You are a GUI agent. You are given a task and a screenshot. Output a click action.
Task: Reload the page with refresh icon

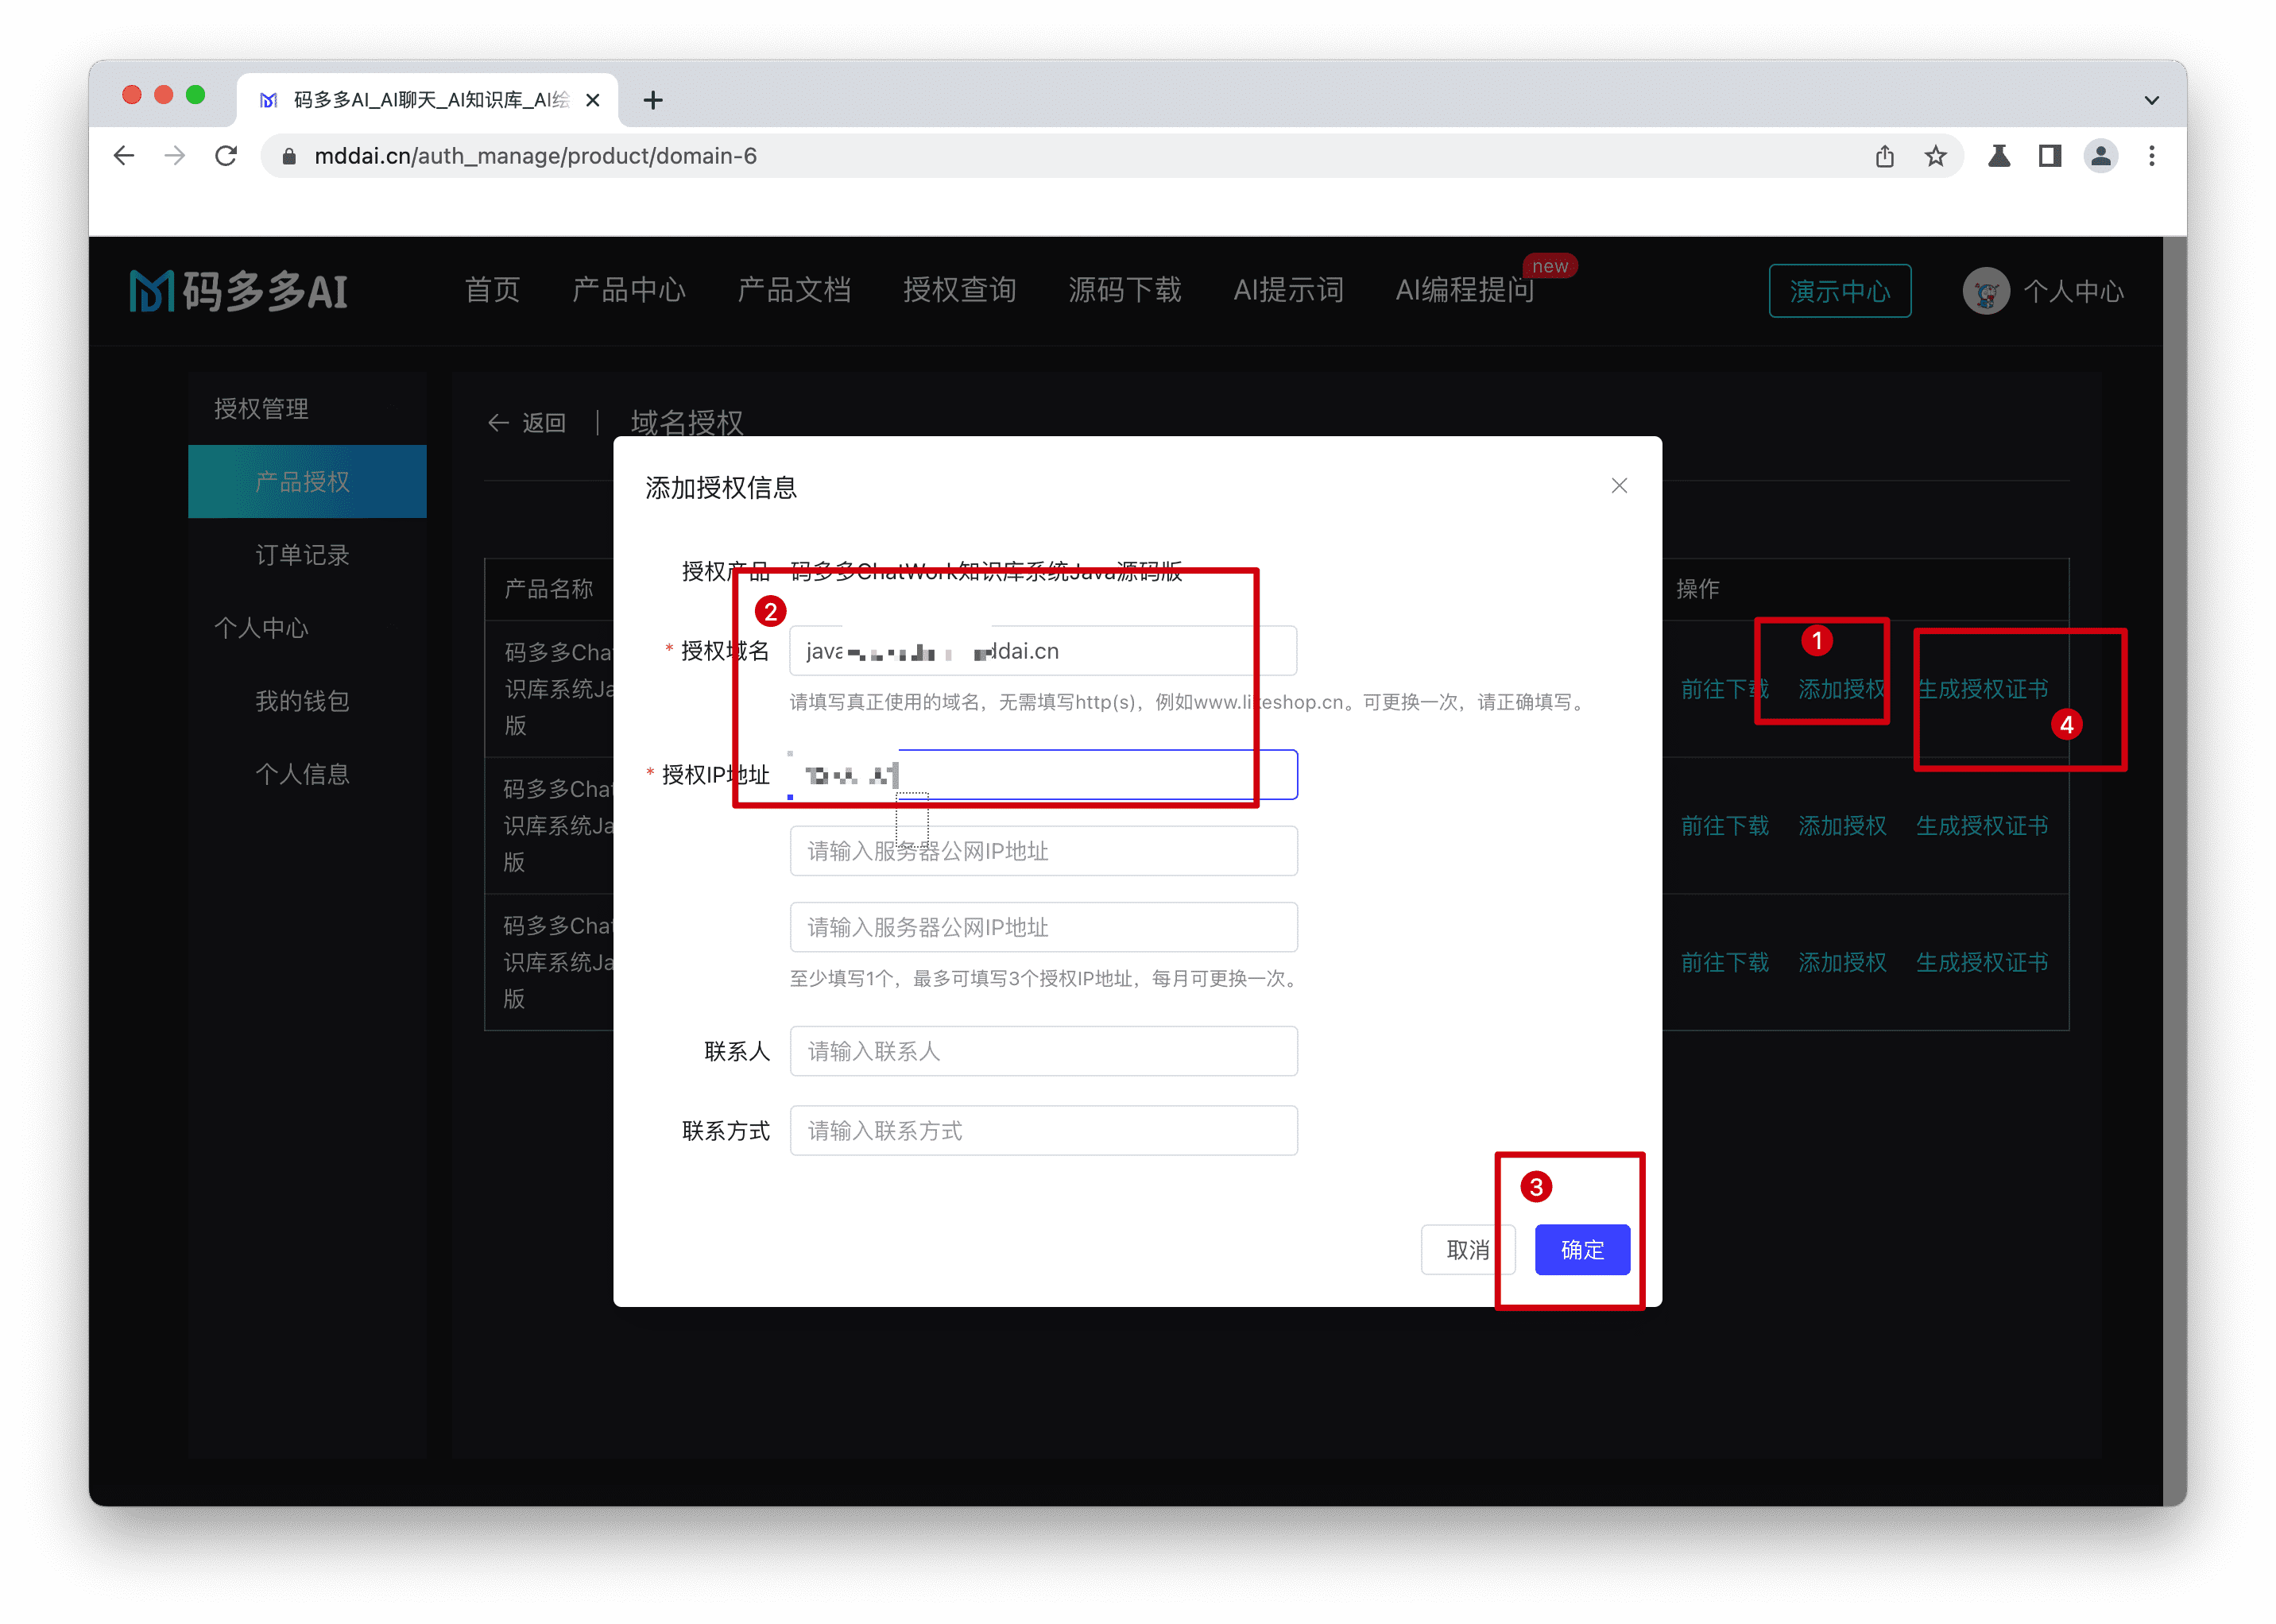pyautogui.click(x=227, y=156)
